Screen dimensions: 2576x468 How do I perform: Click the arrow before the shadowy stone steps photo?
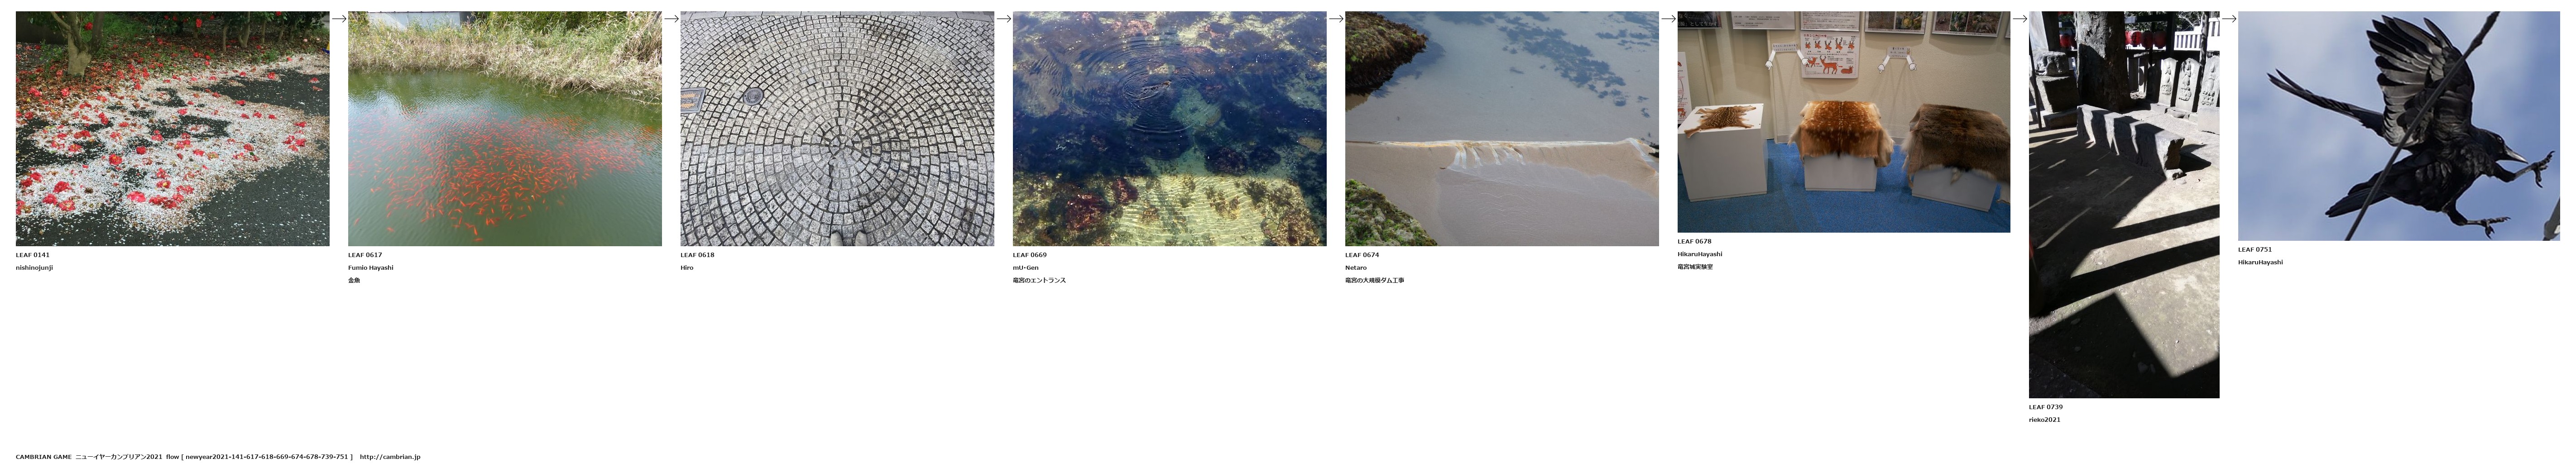2019,19
